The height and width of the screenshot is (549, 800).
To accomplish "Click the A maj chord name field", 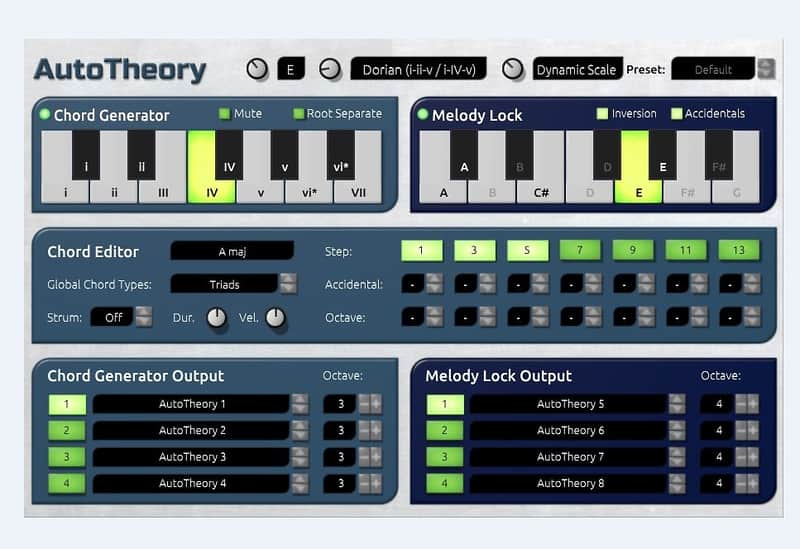I will tap(232, 251).
